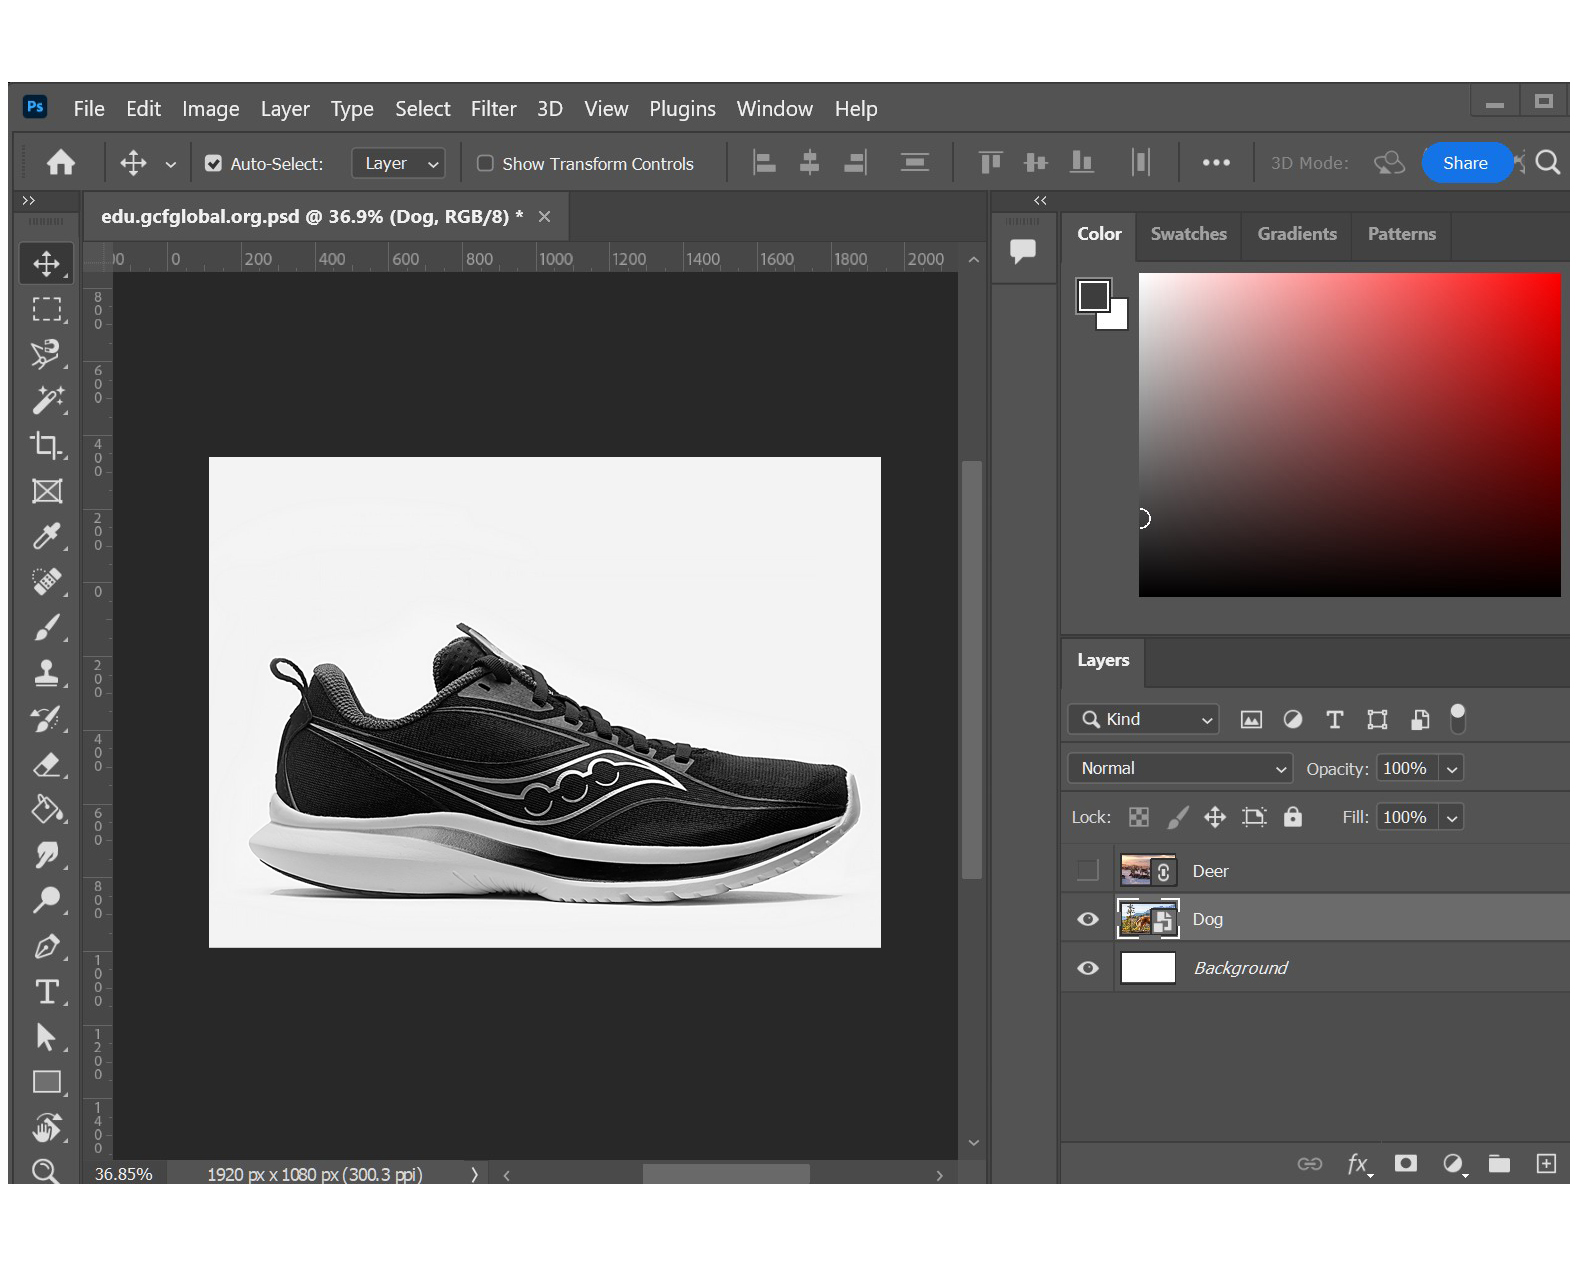This screenshot has width=1582, height=1266.
Task: Toggle lock transparent pixels
Action: pyautogui.click(x=1139, y=817)
